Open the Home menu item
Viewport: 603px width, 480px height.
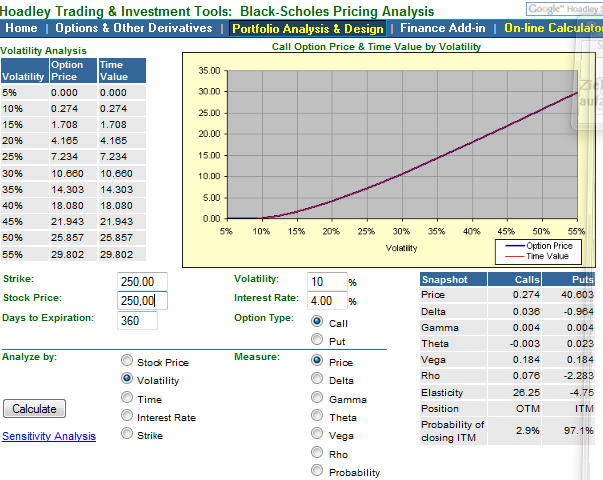tap(21, 28)
